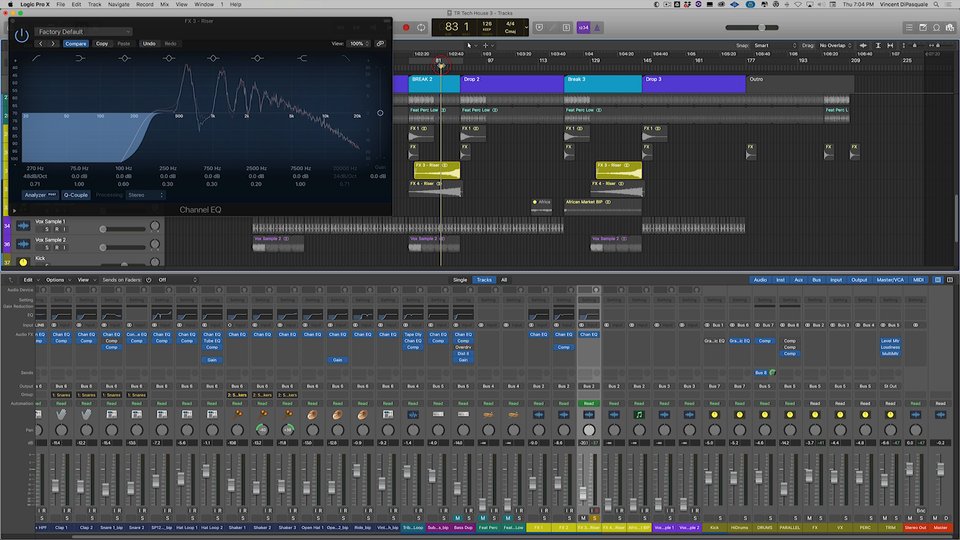
Task: Toggle the Cycle button in transport
Action: 421,28
